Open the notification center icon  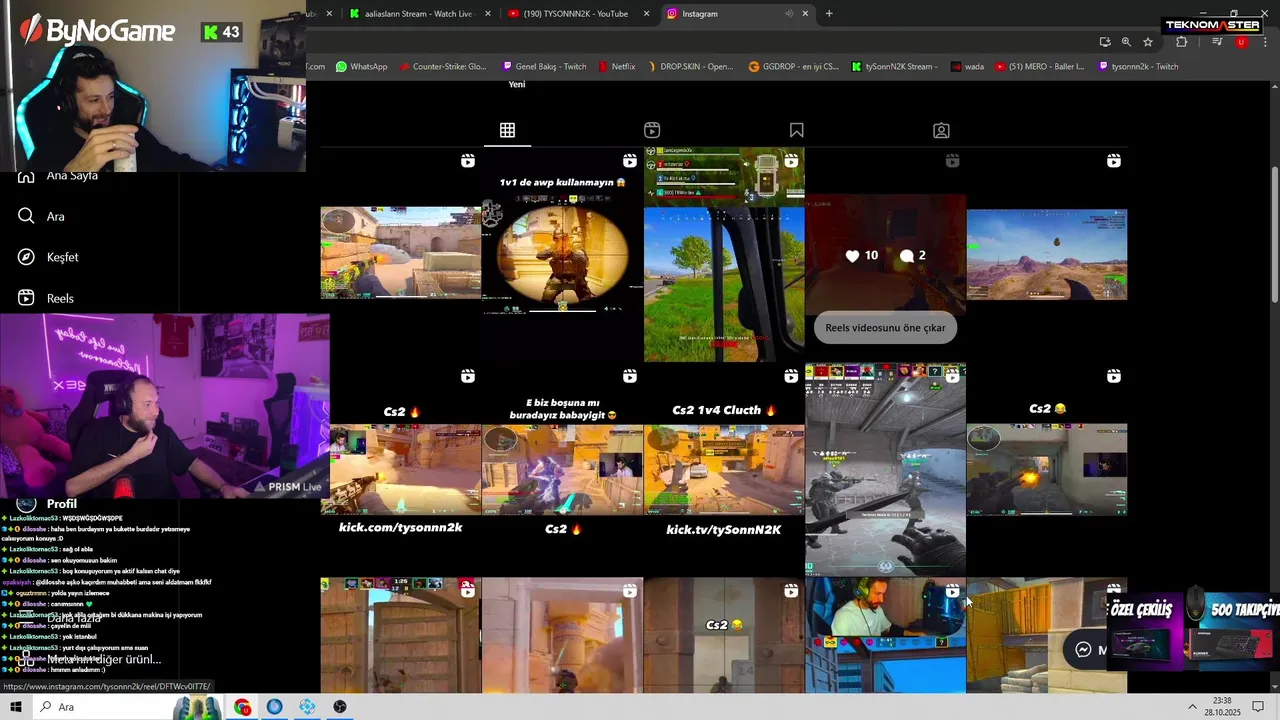pos(1259,707)
